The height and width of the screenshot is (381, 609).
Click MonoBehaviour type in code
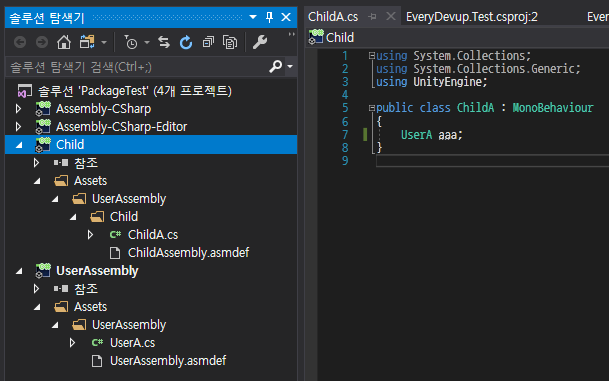point(553,108)
